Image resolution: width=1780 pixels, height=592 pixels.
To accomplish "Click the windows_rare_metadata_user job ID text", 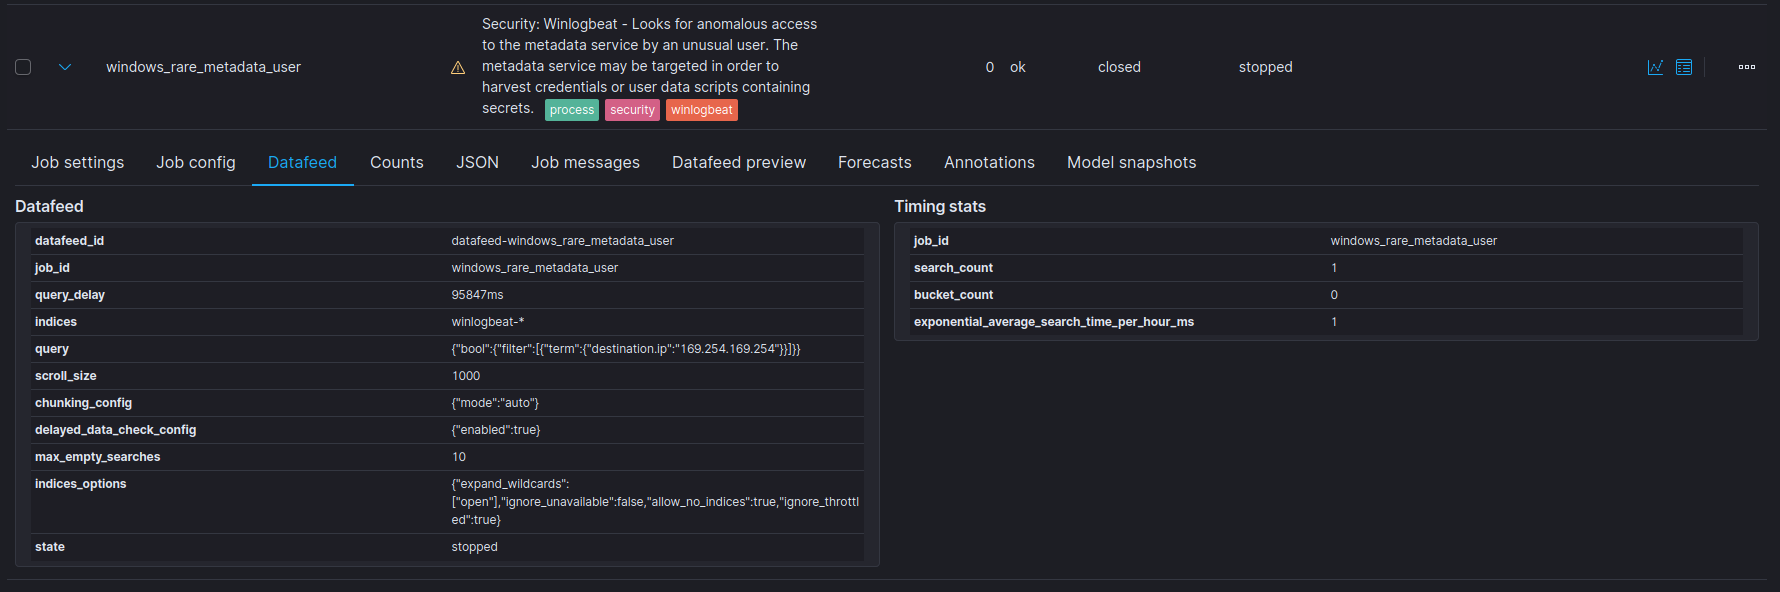I will (203, 67).
